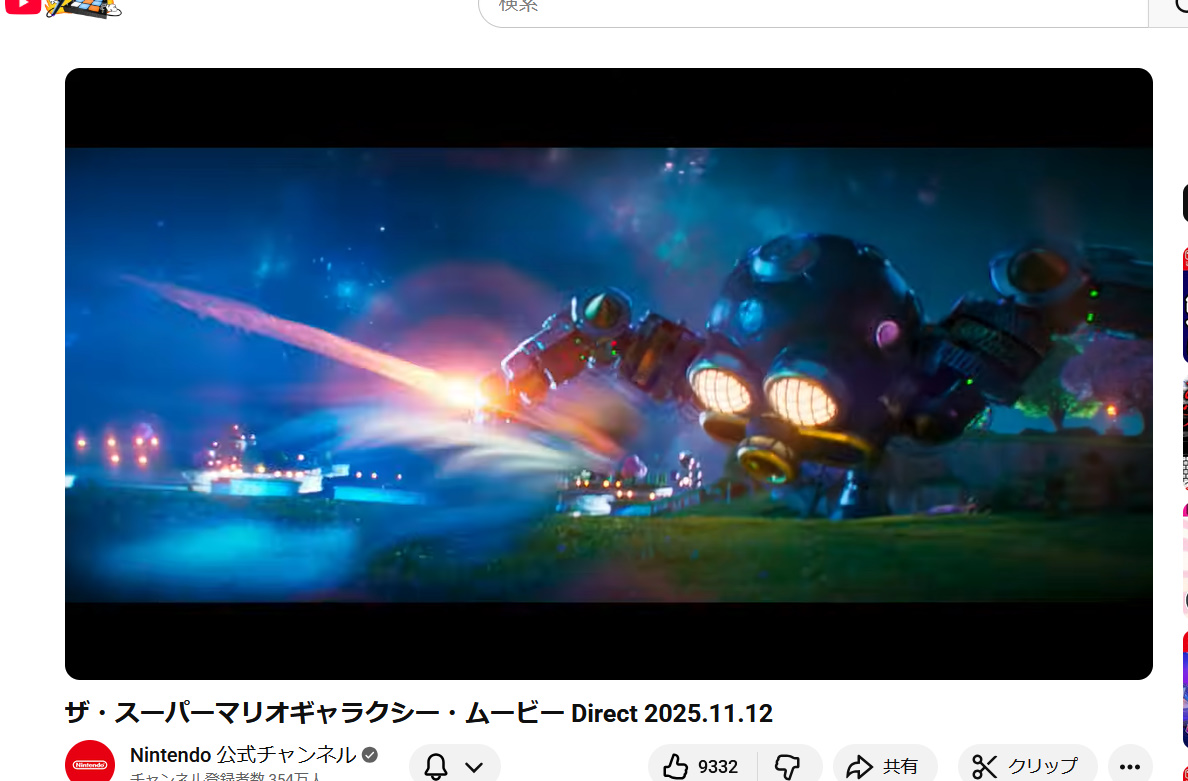Focus the 検索 search box

(812, 8)
